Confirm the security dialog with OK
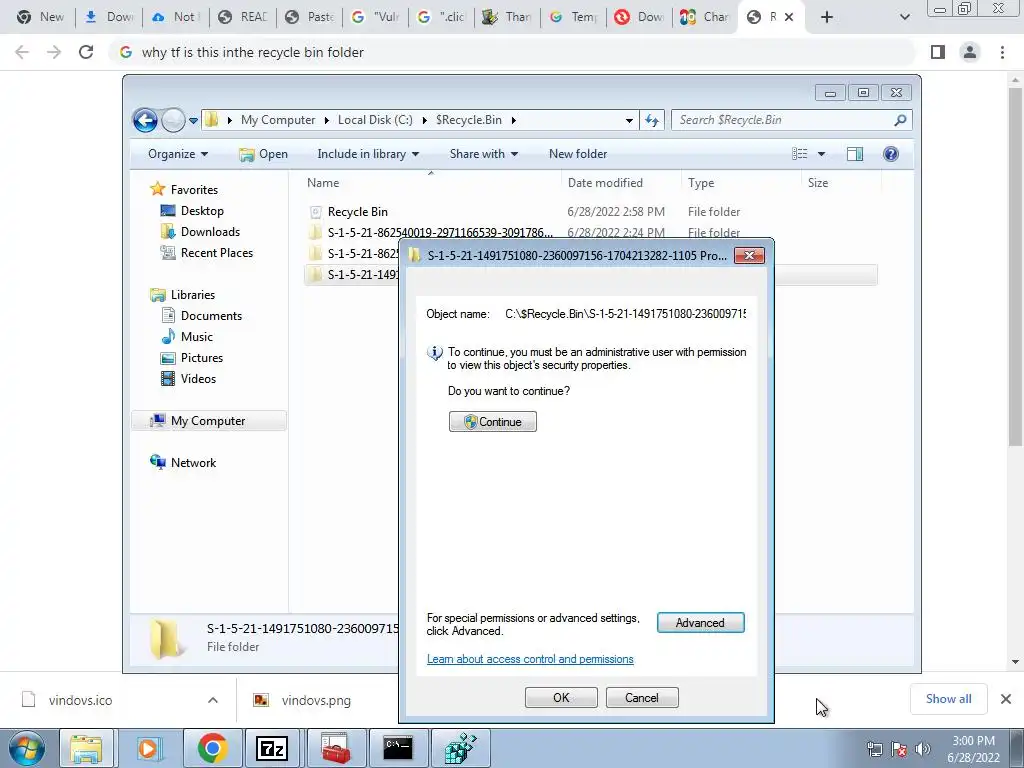The image size is (1024, 768). click(x=561, y=697)
